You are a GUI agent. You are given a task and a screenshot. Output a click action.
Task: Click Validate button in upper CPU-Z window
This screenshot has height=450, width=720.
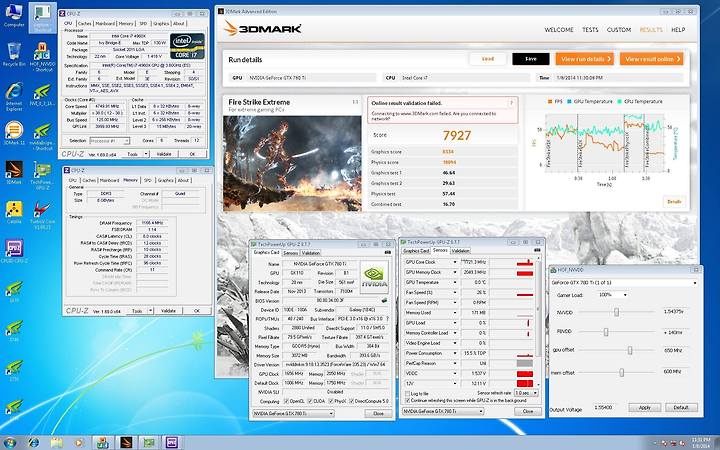[164, 154]
